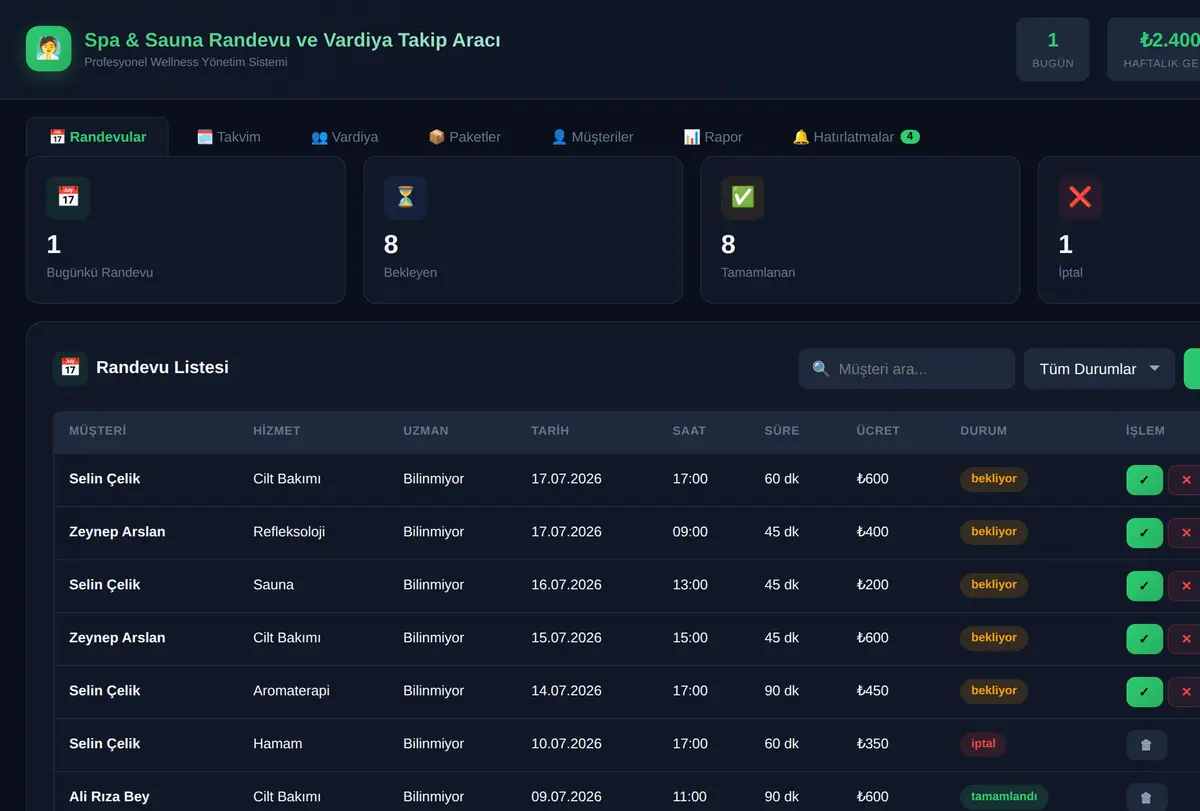Approve Selin Çelik's 17.07.2026 Cilt Bakımı appointment
Viewport: 1200px width, 811px height.
tap(1144, 480)
